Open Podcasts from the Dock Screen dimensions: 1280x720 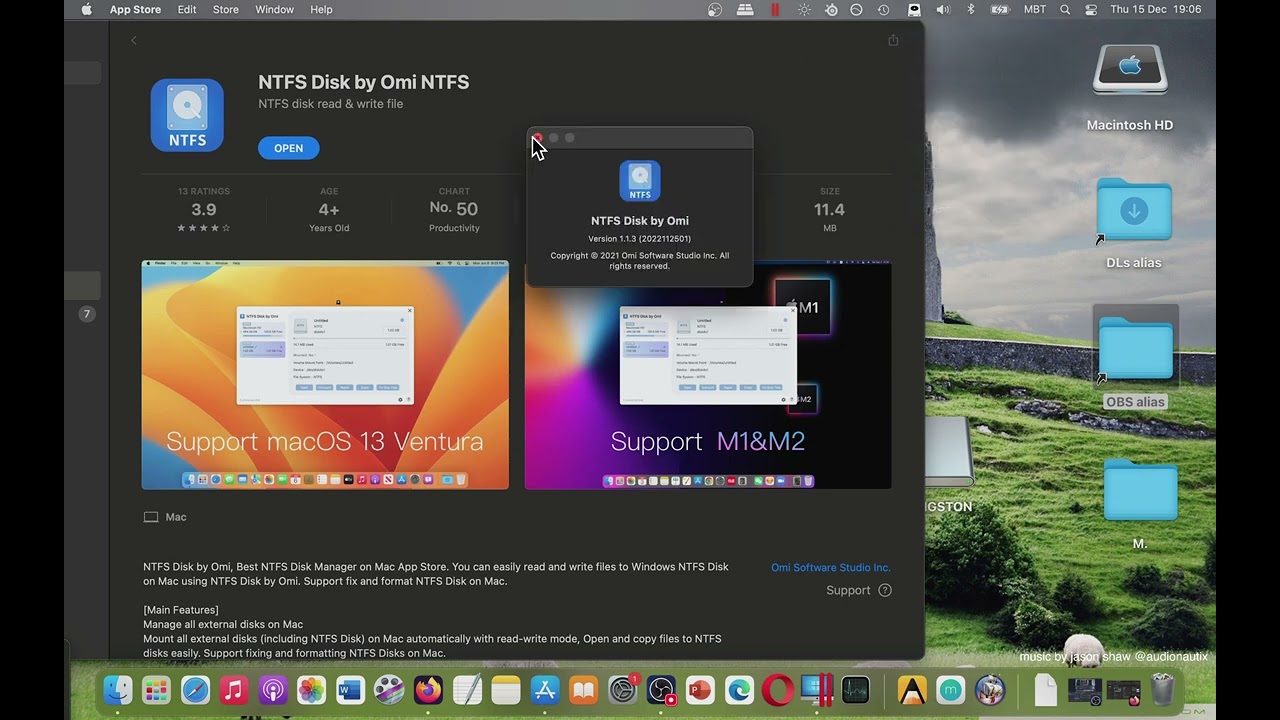coord(273,690)
